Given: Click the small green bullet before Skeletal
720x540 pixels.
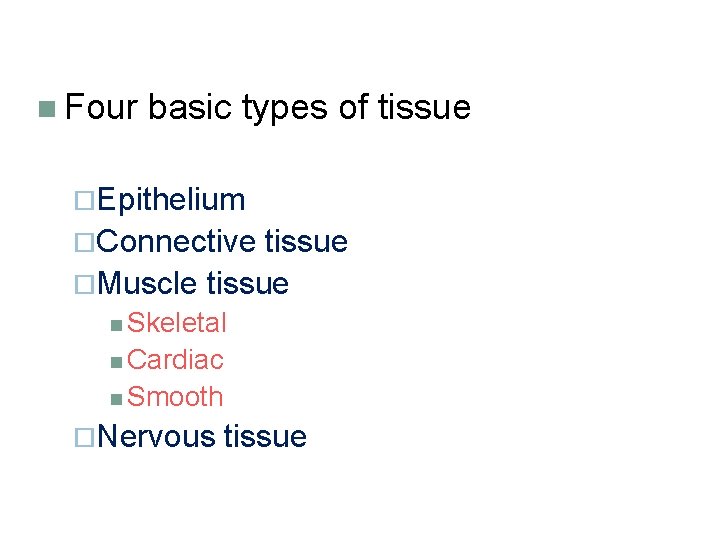Looking at the screenshot, I should pyautogui.click(x=117, y=324).
